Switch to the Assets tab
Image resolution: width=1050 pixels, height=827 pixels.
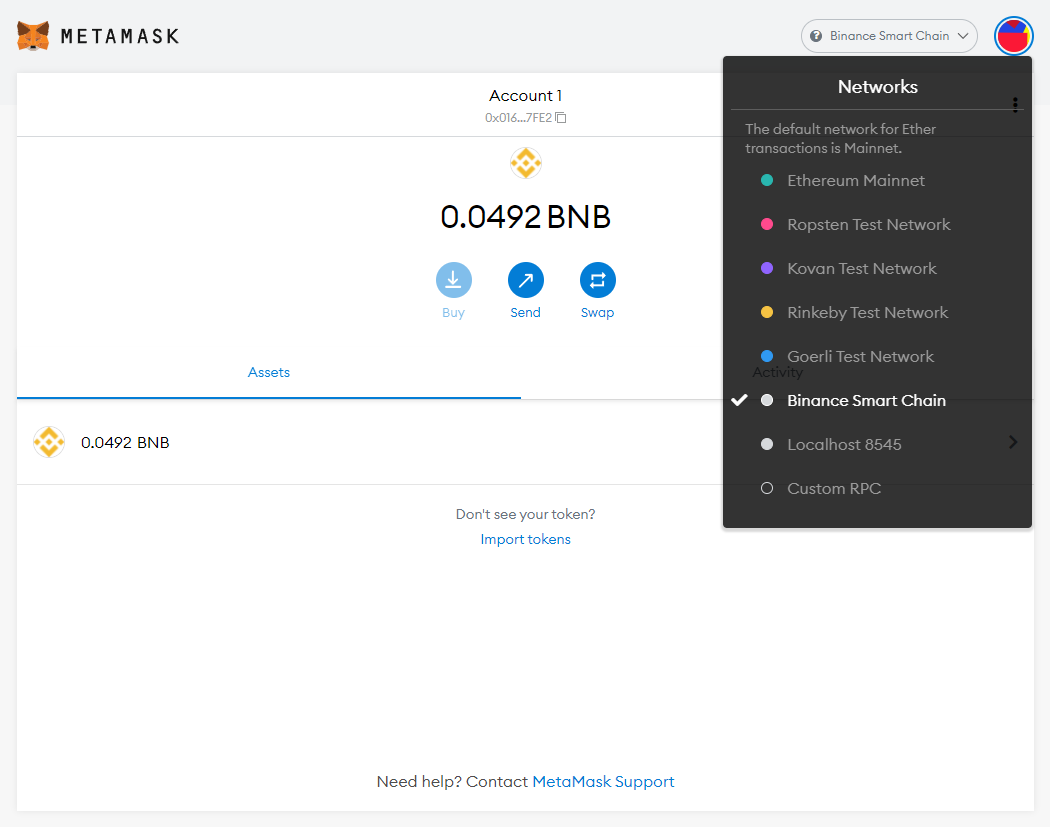[x=269, y=372]
